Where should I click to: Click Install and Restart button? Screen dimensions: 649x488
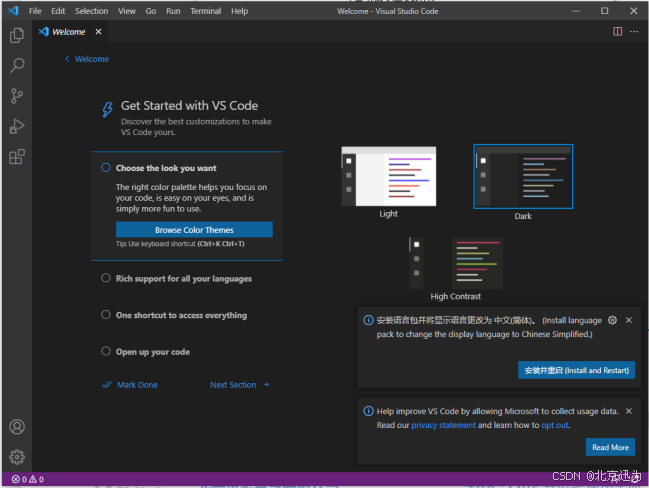pyautogui.click(x=576, y=370)
